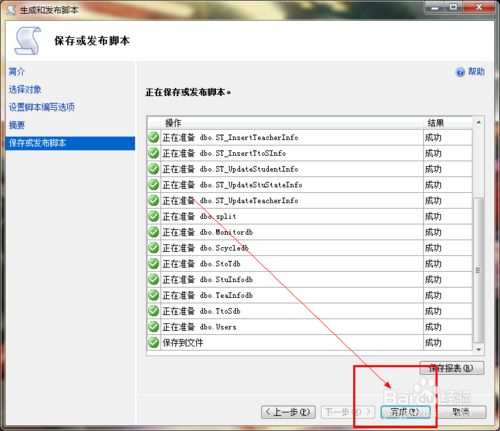Open the 简介 step
The width and height of the screenshot is (500, 431).
coord(17,71)
